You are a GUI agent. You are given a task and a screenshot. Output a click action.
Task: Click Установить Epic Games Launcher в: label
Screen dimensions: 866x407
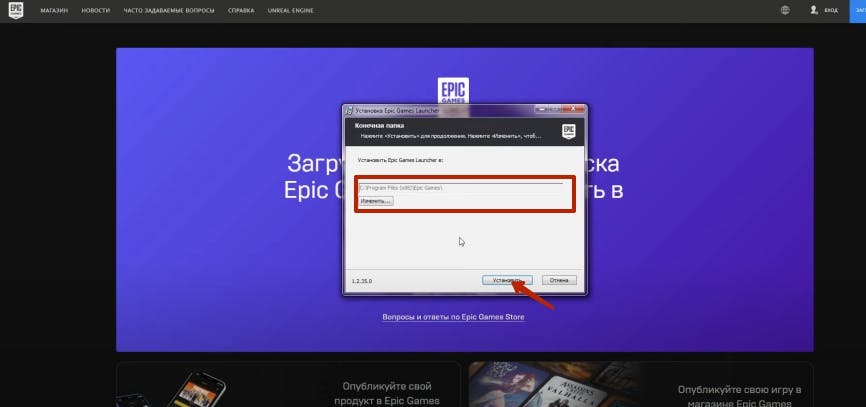(400, 160)
